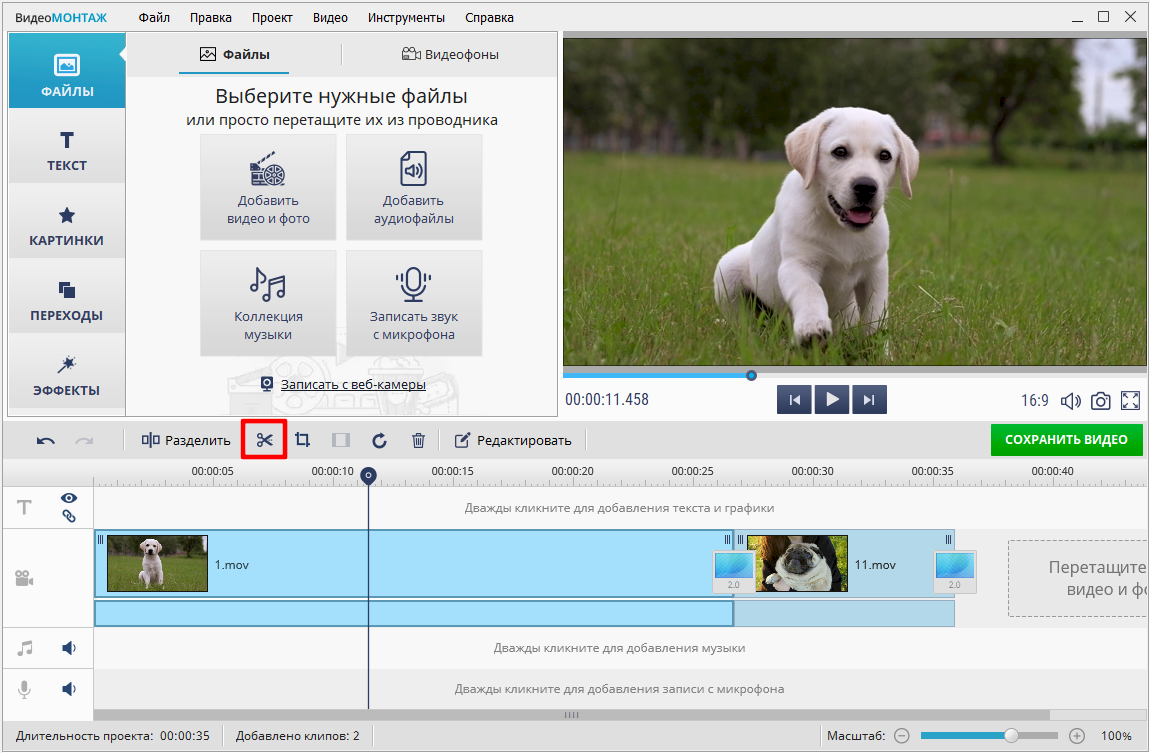The height and width of the screenshot is (753, 1150).
Task: Click the zoom in plus icon
Action: 1077,736
